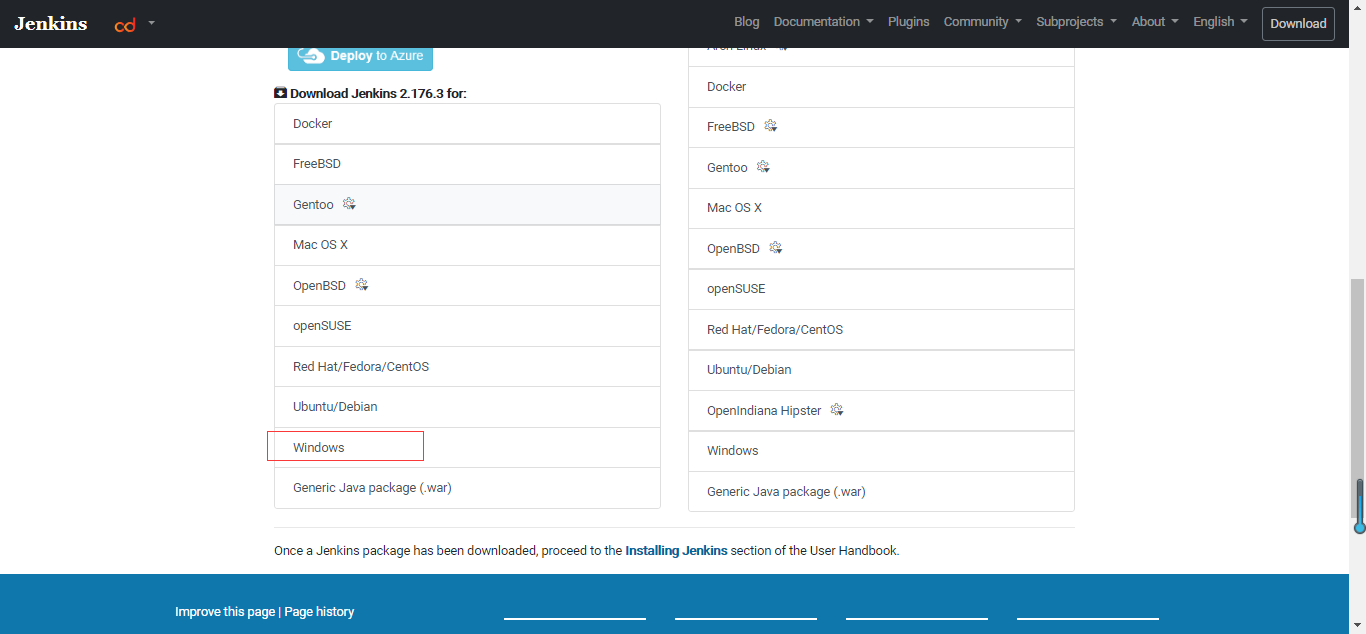Open the Plugins navigation item

pyautogui.click(x=908, y=22)
